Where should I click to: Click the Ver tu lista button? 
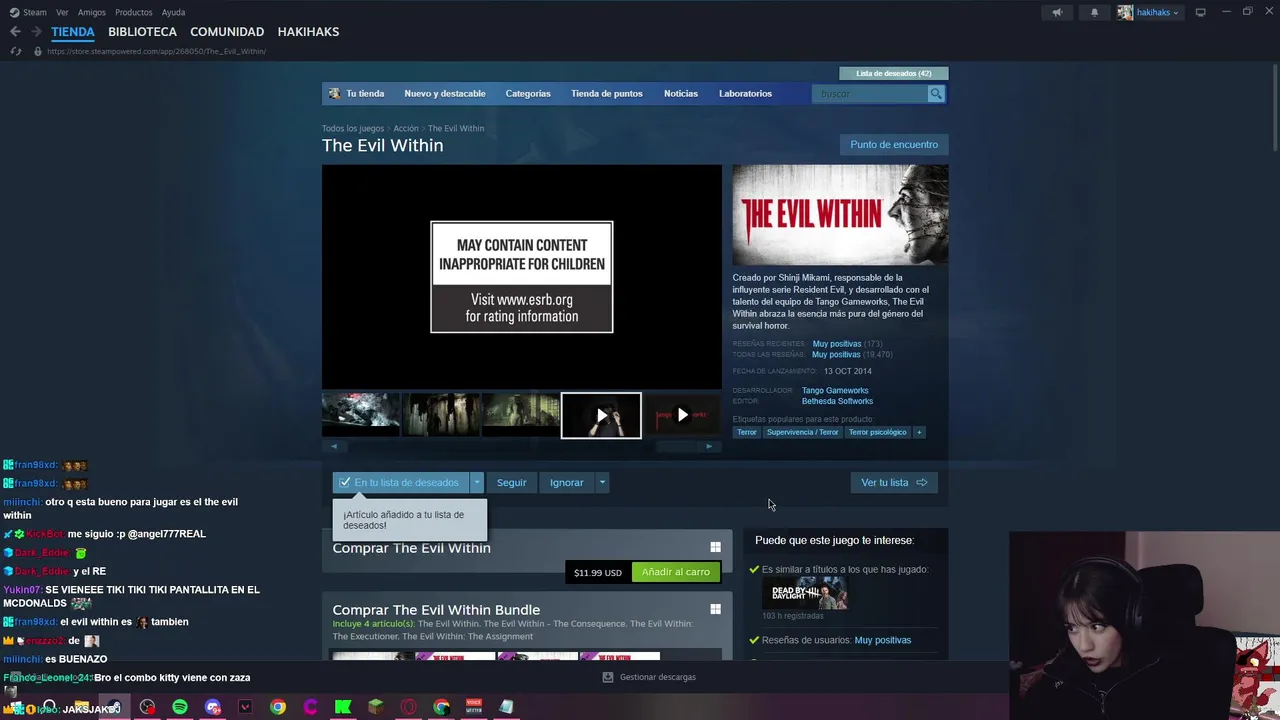[894, 482]
